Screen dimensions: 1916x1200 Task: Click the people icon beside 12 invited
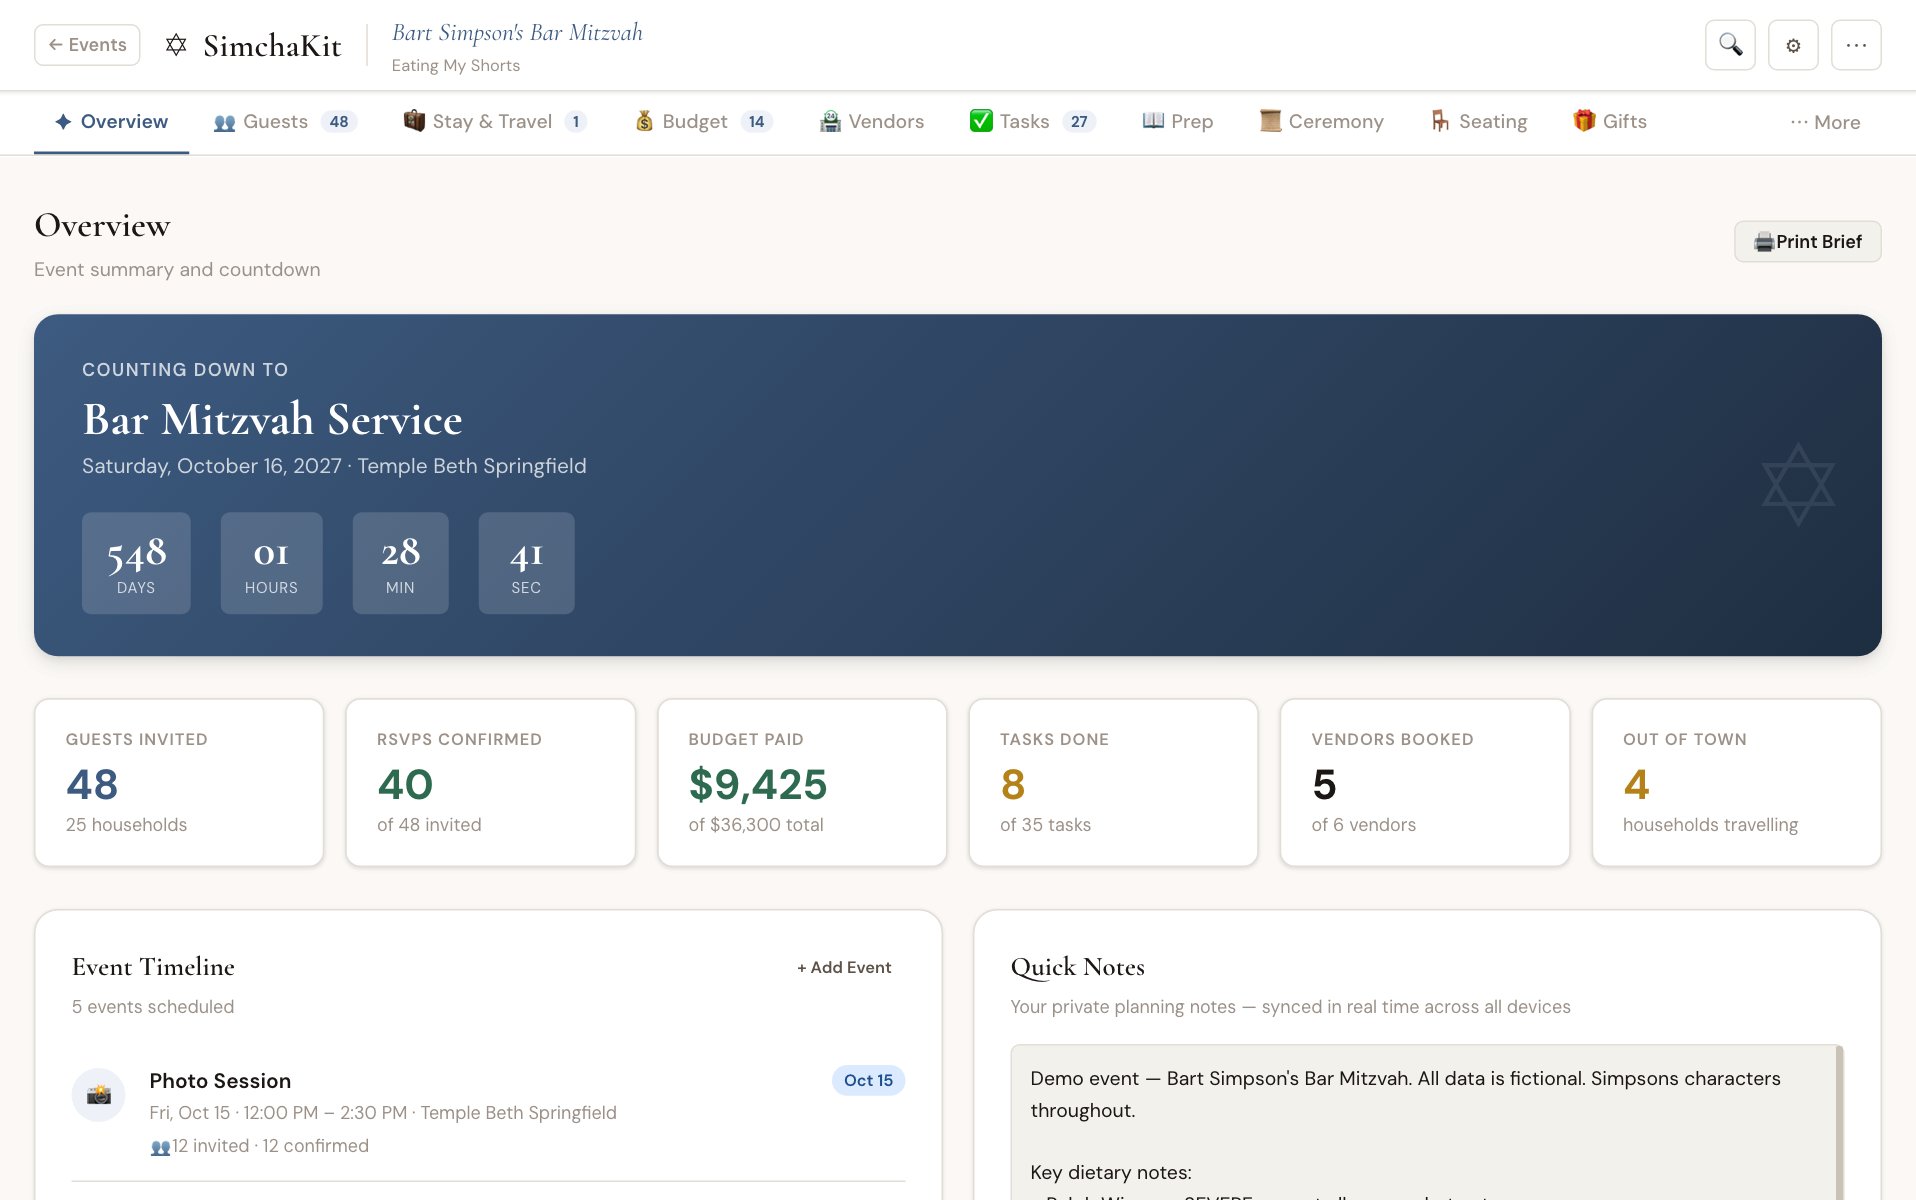(x=160, y=1147)
